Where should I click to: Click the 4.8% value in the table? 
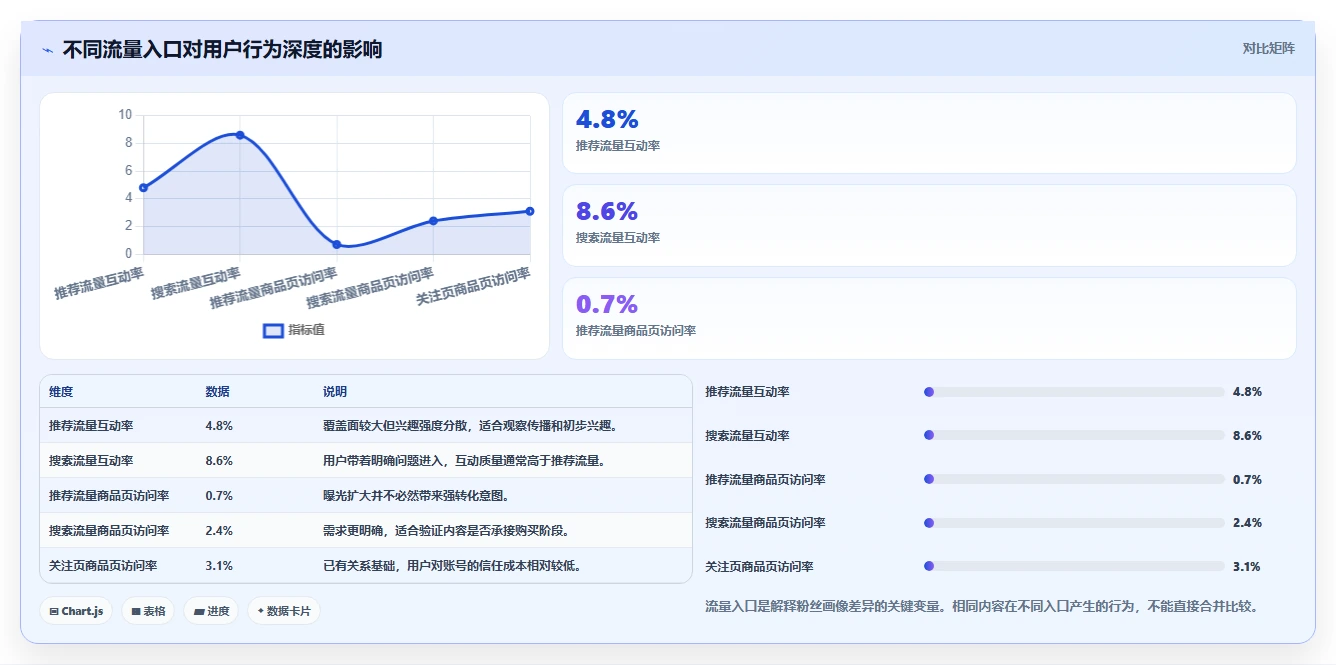219,426
